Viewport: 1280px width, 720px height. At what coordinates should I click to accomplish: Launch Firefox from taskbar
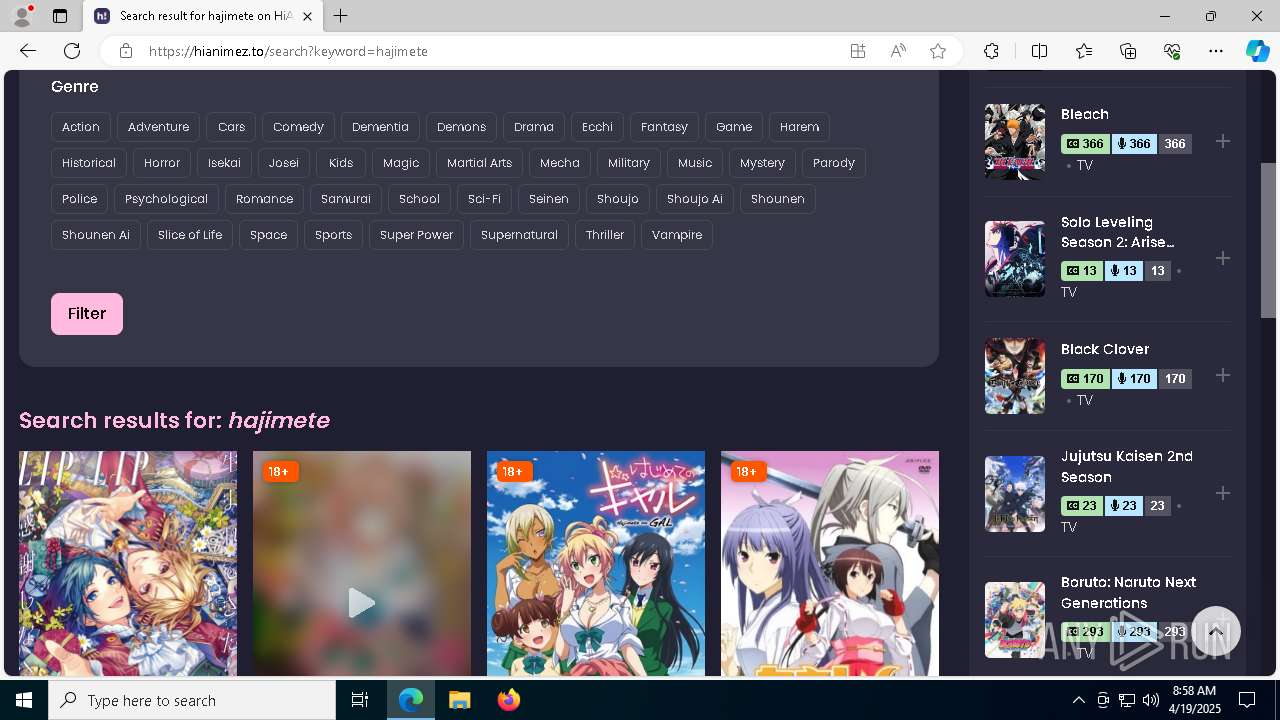coord(509,700)
